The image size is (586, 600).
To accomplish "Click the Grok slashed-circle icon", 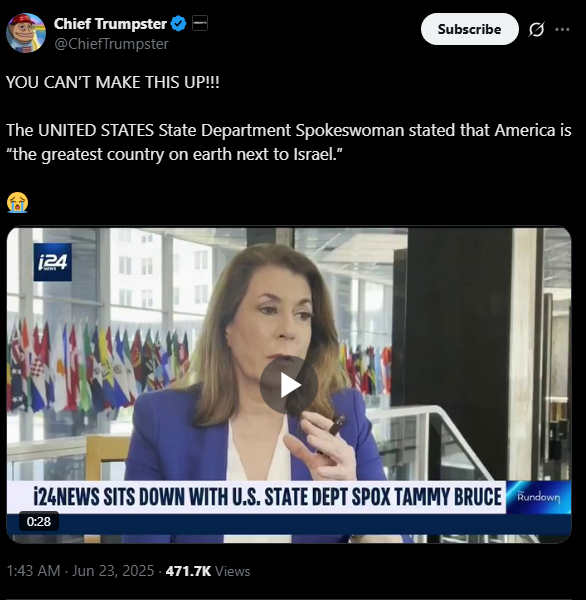I will 536,29.
